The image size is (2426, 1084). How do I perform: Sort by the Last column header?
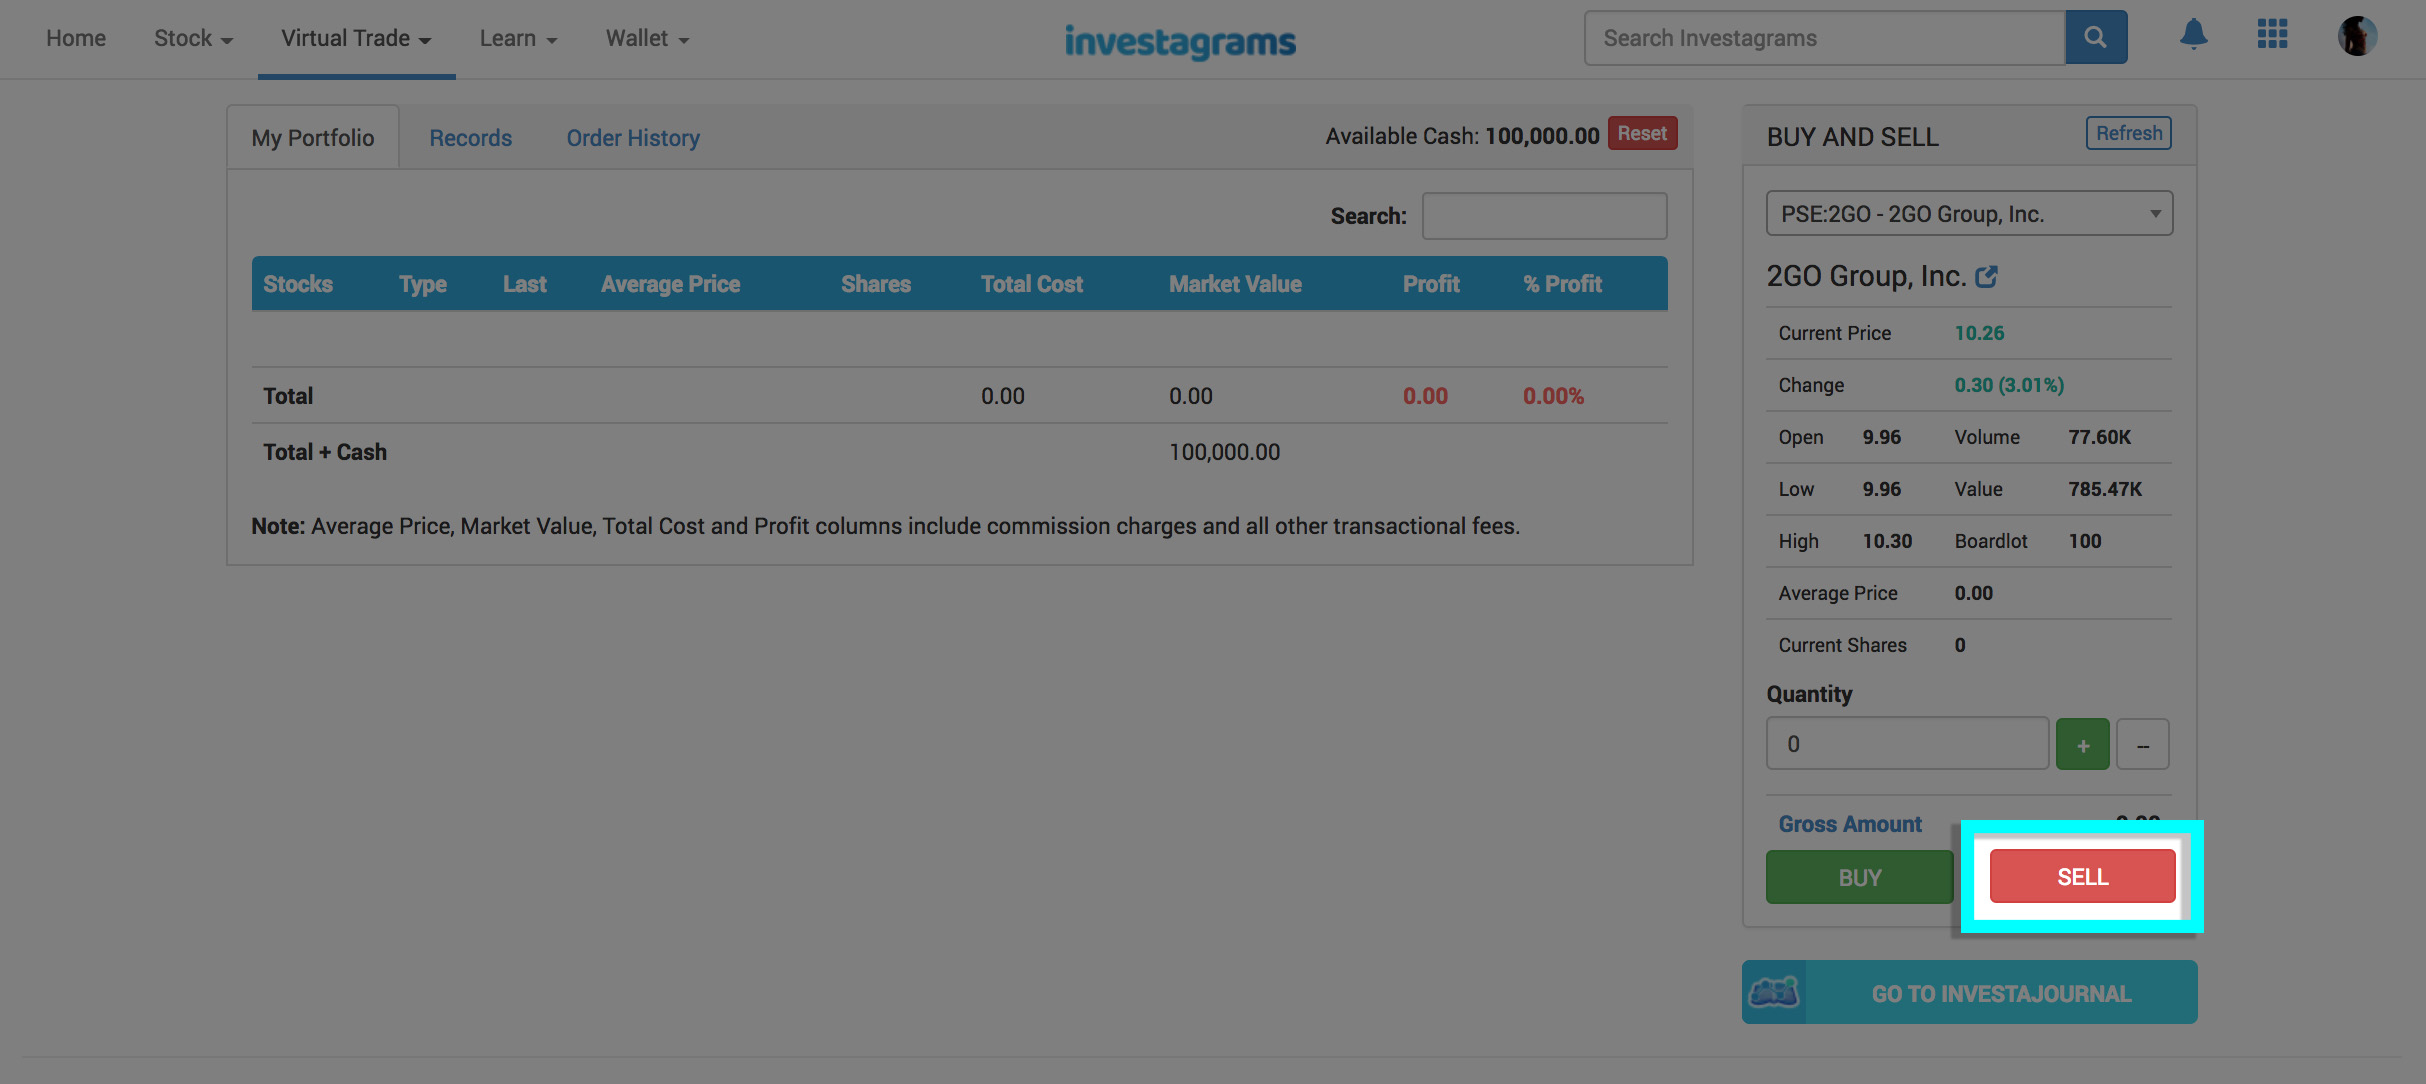coord(525,284)
